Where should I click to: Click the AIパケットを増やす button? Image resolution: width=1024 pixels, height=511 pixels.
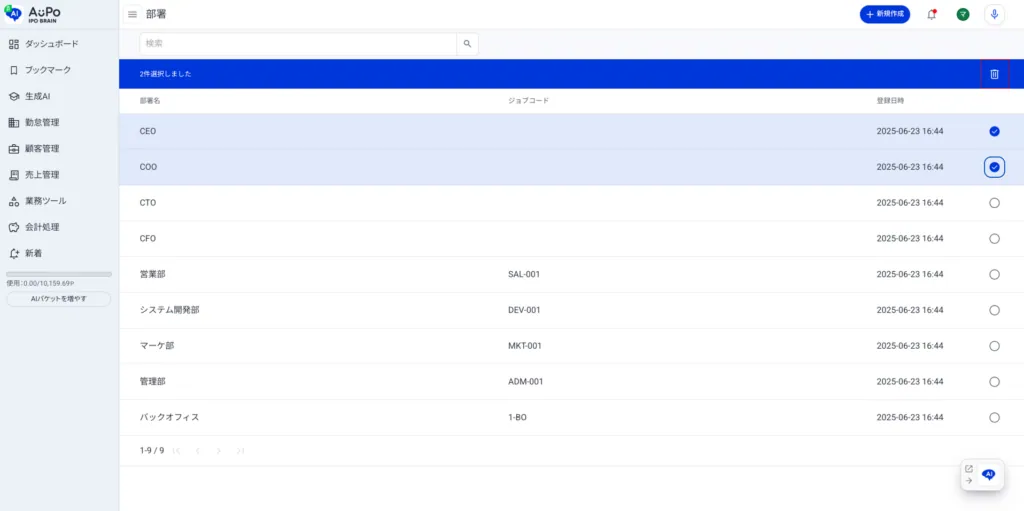pos(59,299)
